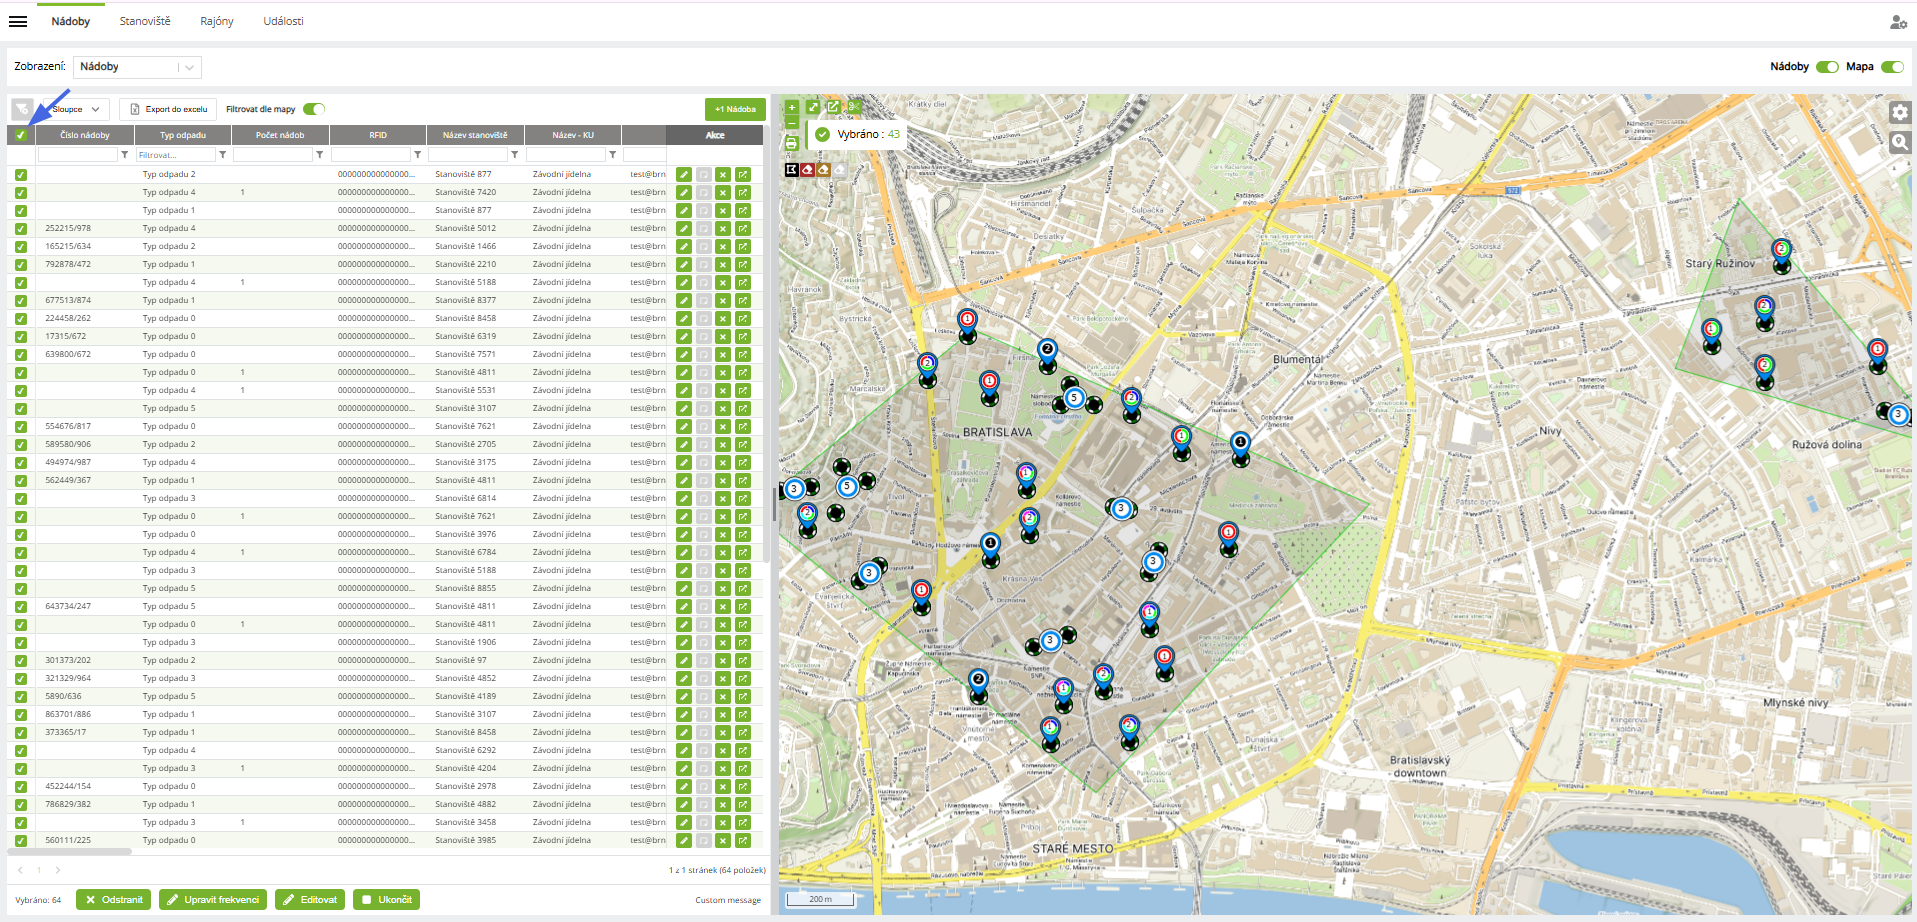Click the map print icon
This screenshot has width=1917, height=922.
[x=791, y=144]
